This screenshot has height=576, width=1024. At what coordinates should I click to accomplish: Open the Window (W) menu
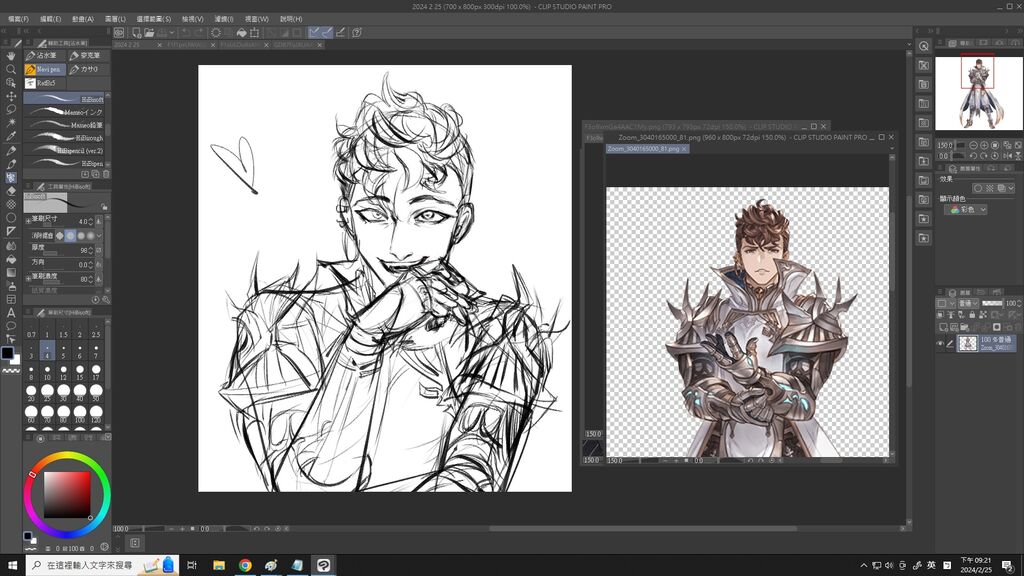click(256, 19)
